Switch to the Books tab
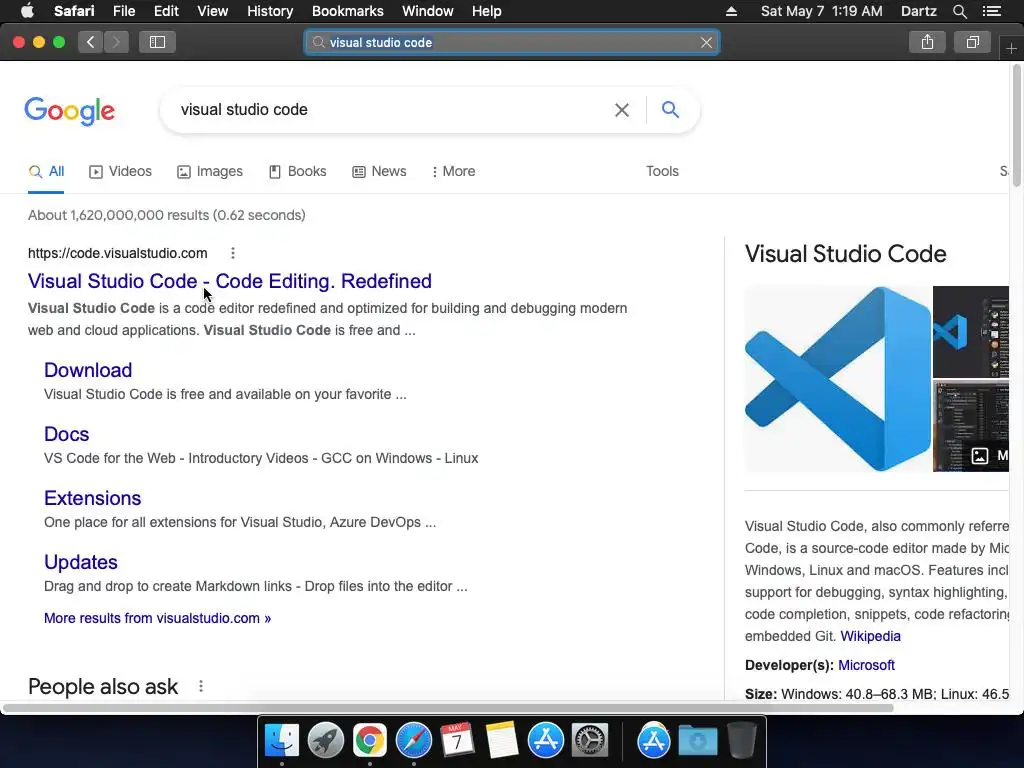 pos(298,171)
